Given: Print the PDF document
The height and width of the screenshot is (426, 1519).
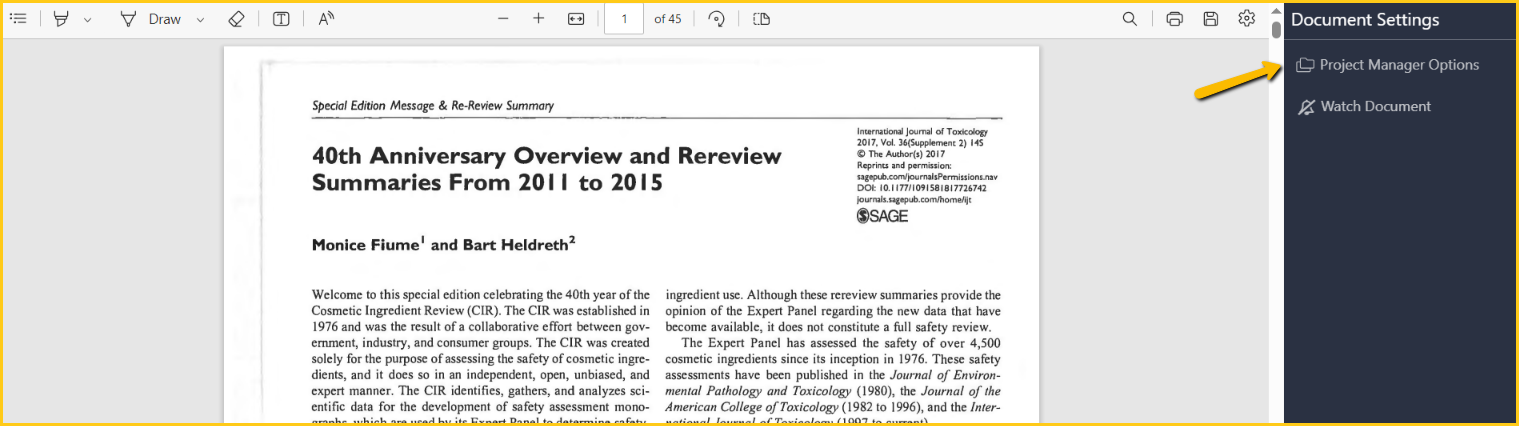Looking at the screenshot, I should (1175, 19).
